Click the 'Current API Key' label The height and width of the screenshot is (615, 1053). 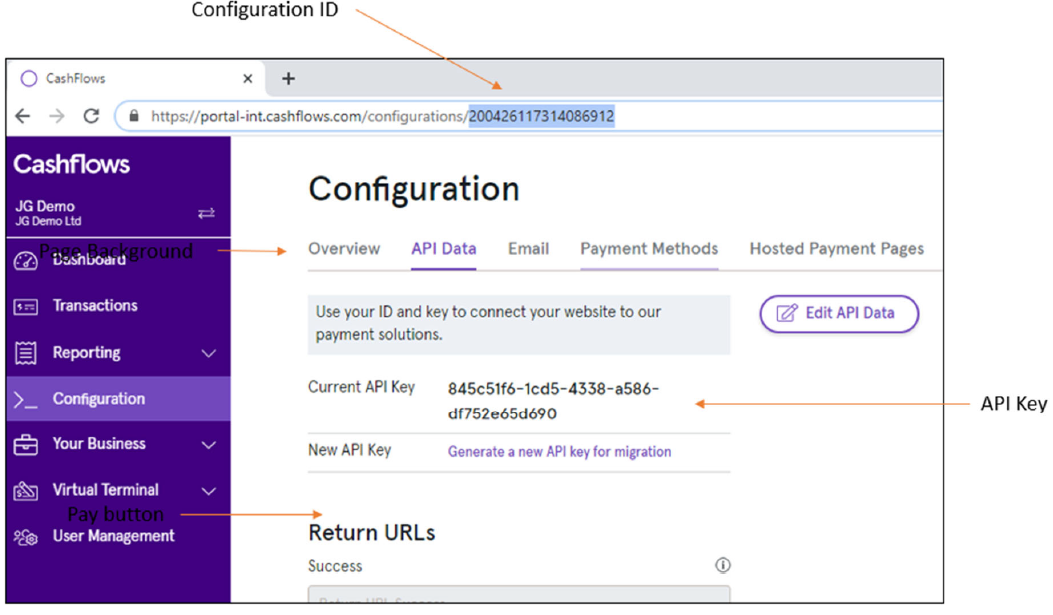[x=361, y=387]
